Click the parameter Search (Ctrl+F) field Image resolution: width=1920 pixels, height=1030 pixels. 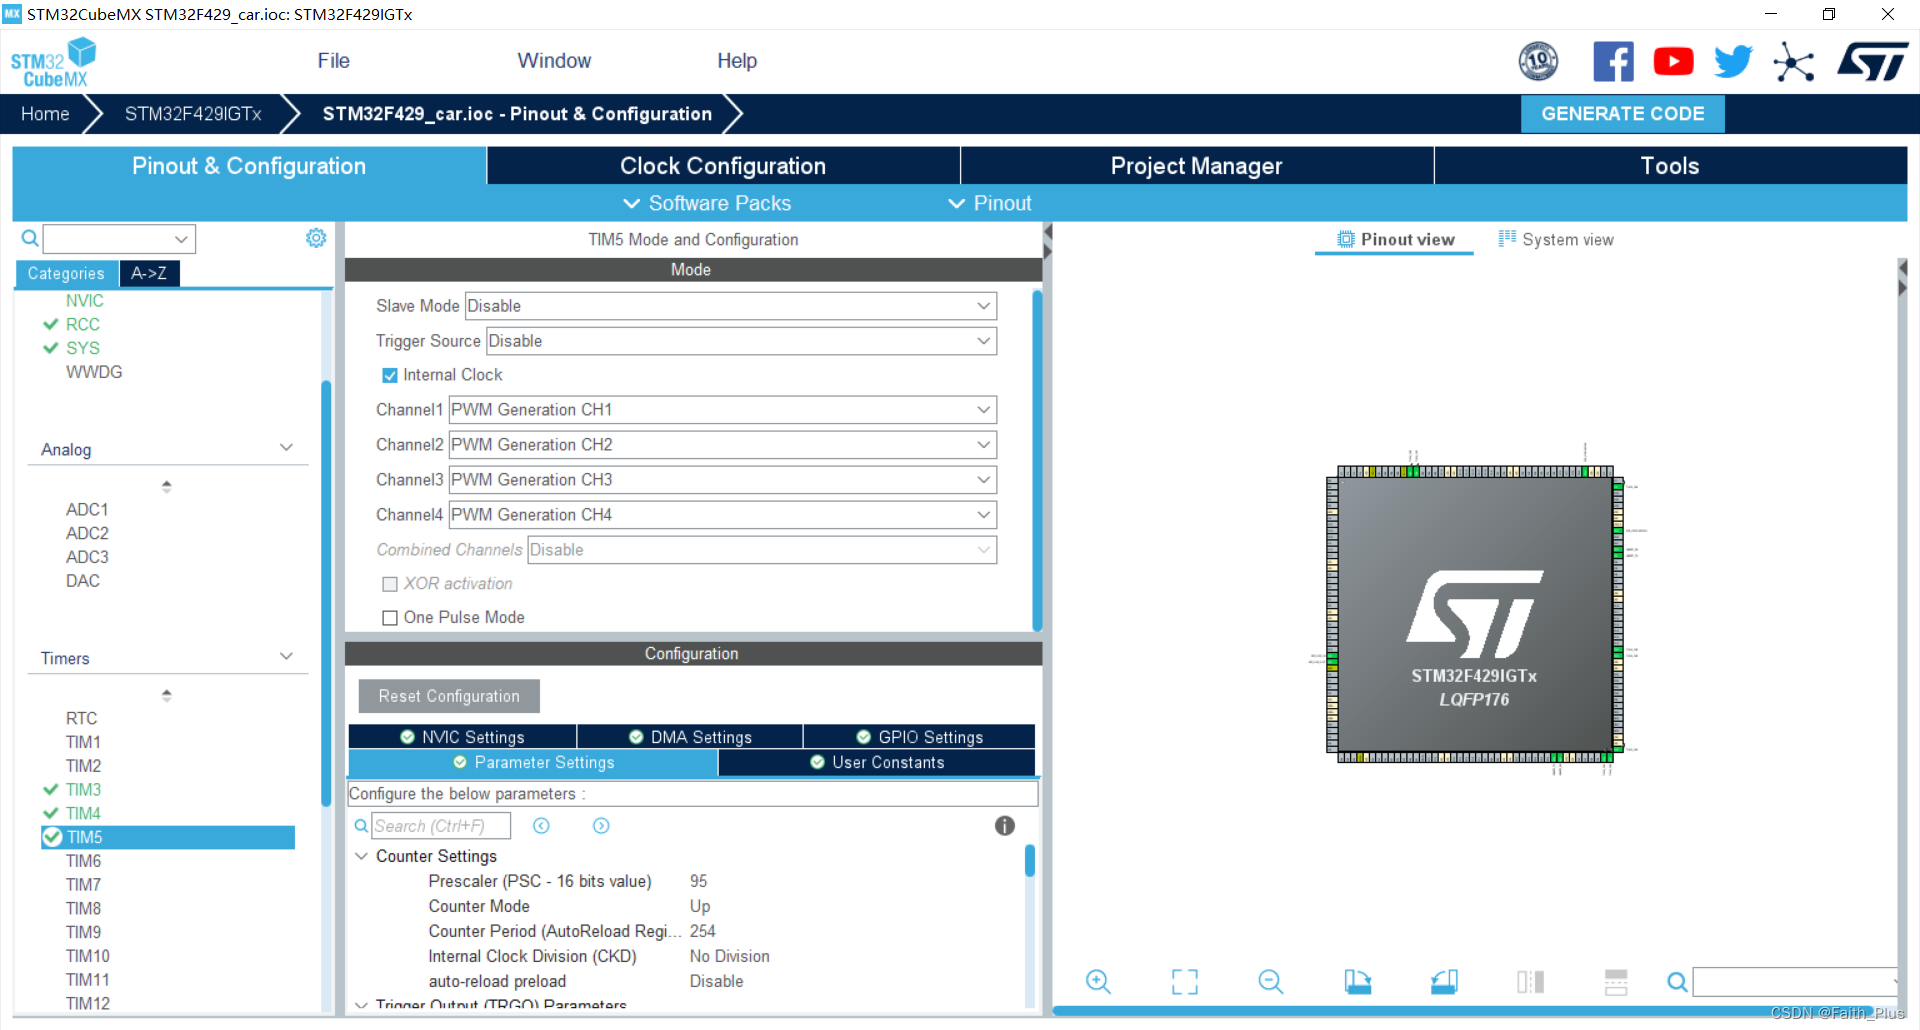tap(441, 826)
